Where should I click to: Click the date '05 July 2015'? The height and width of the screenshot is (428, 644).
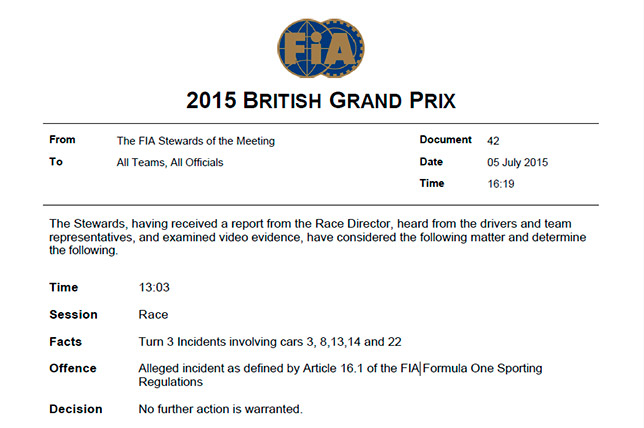pyautogui.click(x=518, y=162)
